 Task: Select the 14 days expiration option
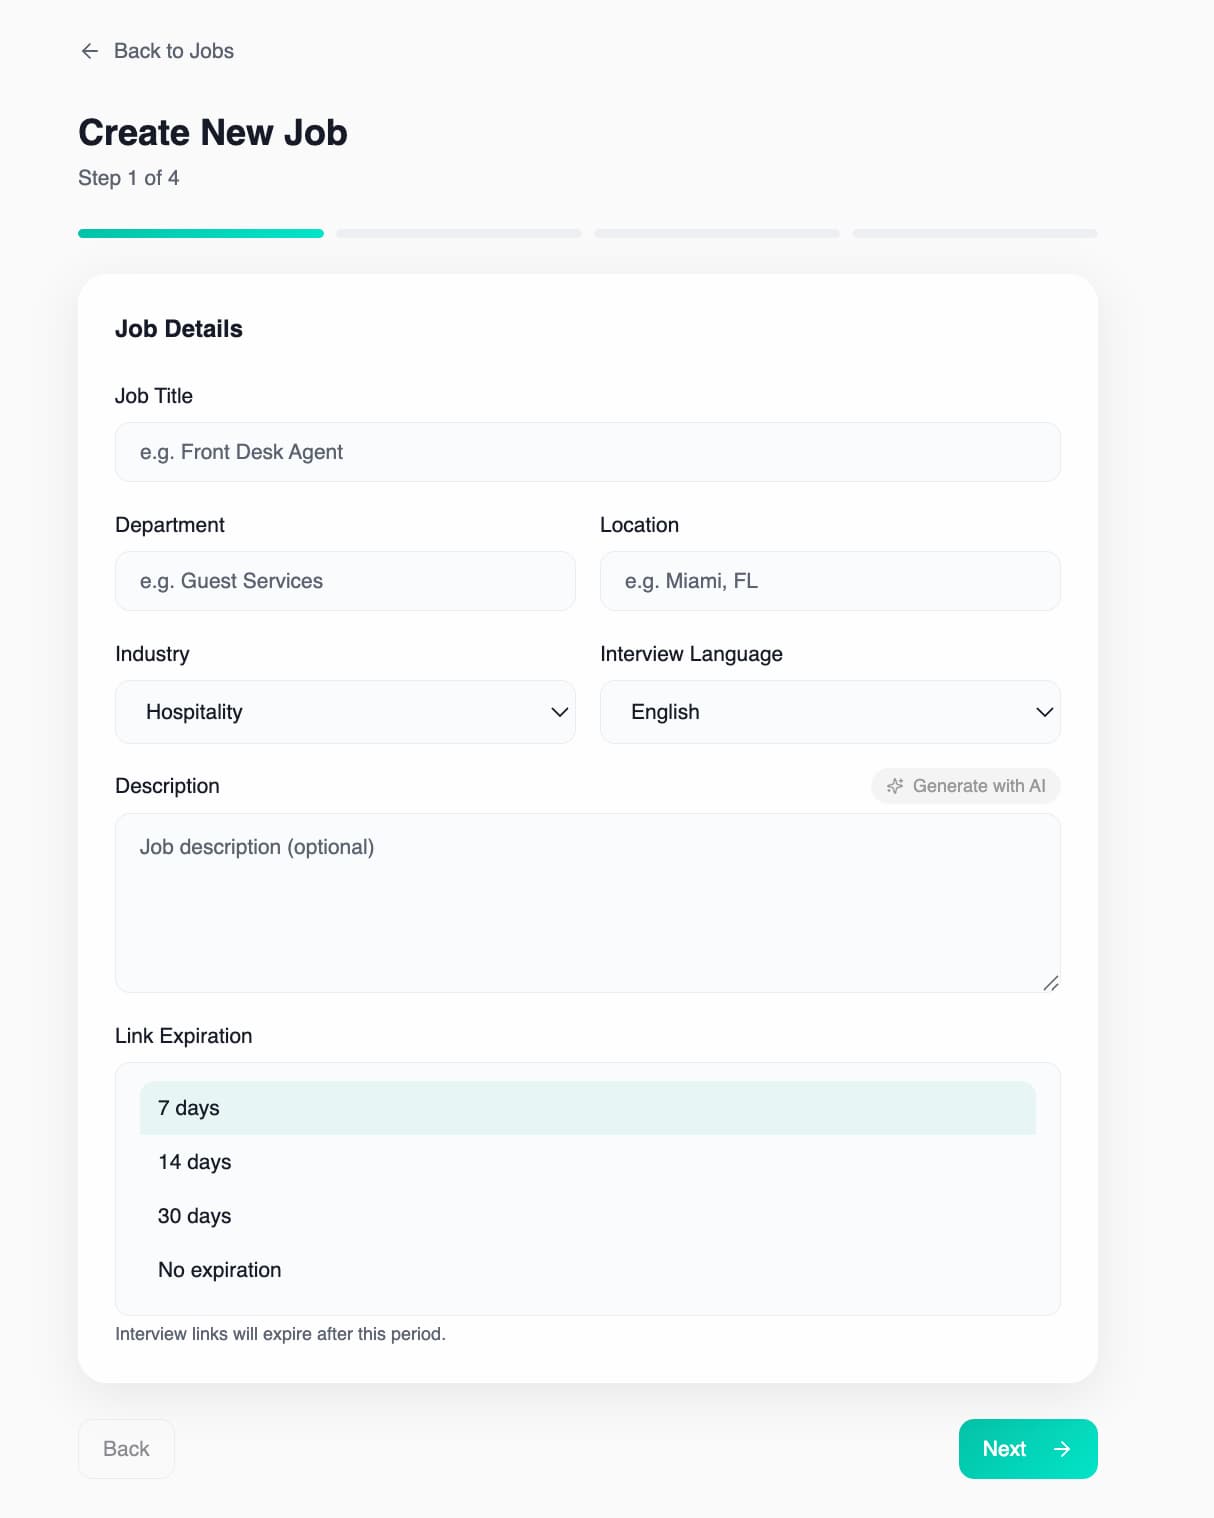pyautogui.click(x=588, y=1162)
